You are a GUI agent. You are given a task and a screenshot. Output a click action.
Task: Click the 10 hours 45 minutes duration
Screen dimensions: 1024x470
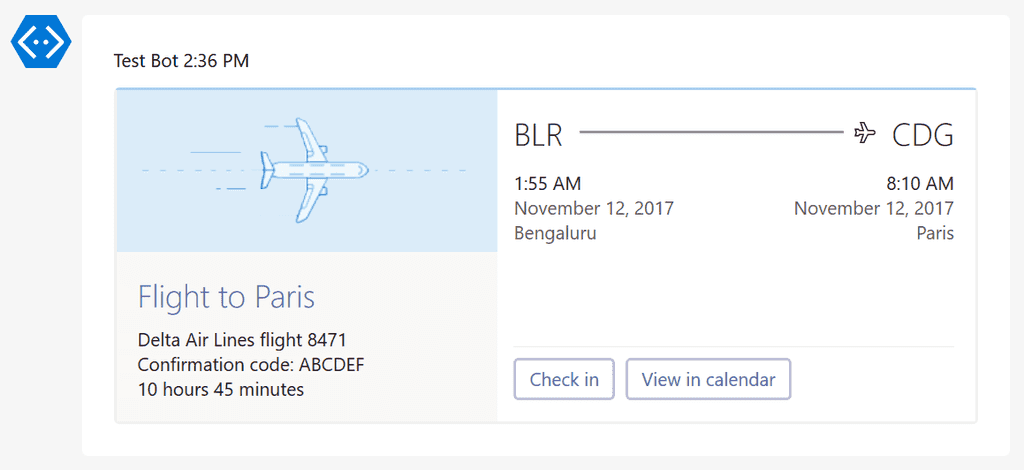point(221,390)
